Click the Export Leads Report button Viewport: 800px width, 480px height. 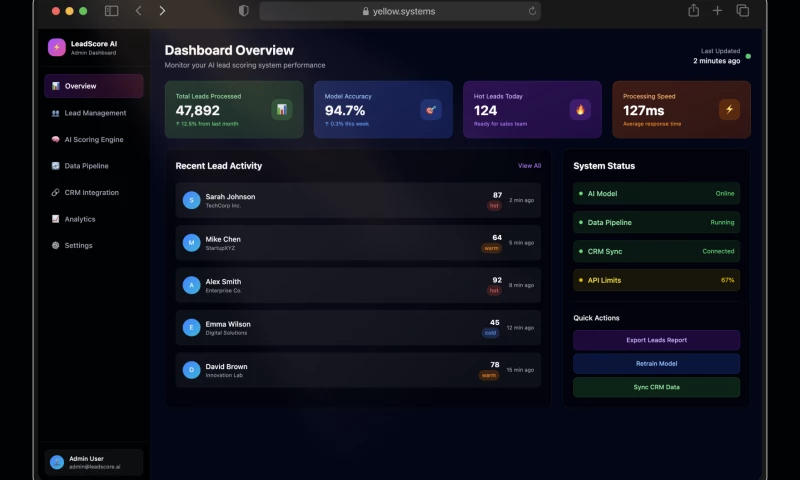click(x=656, y=340)
